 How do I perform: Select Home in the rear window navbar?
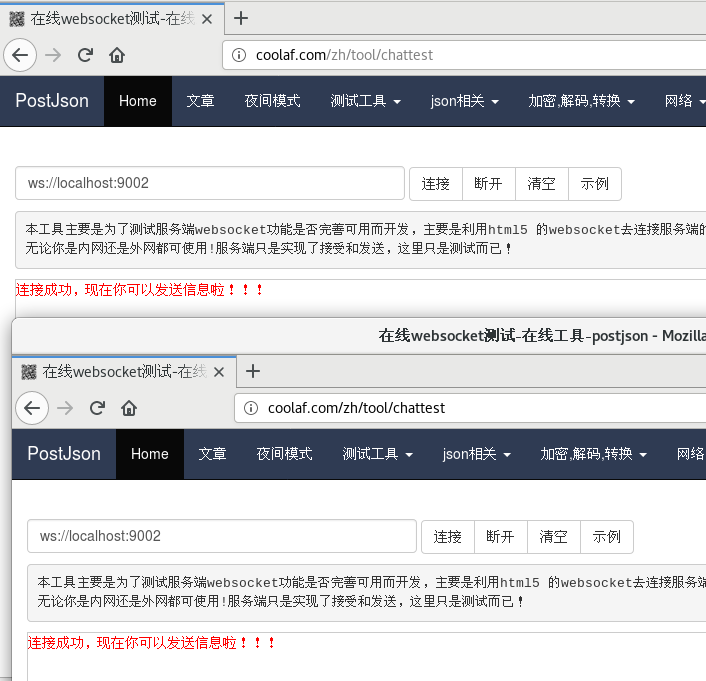(x=138, y=101)
